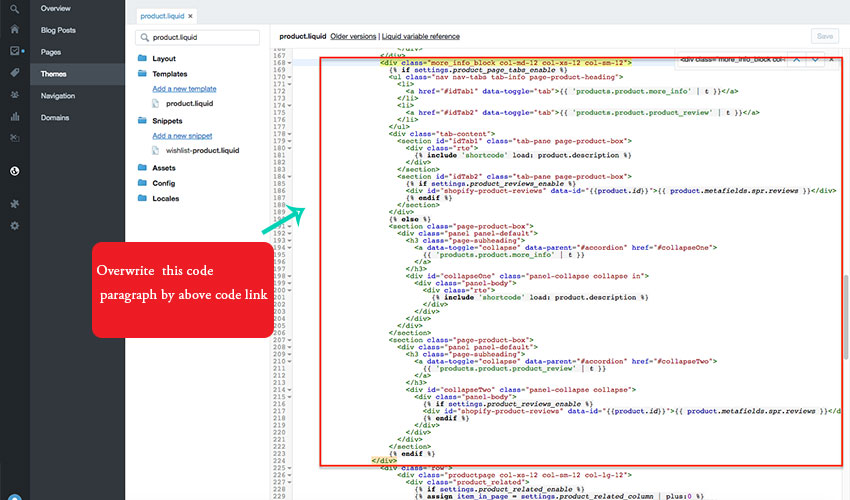The height and width of the screenshot is (500, 850).
Task: Open the Older versions link
Action: (x=355, y=36)
